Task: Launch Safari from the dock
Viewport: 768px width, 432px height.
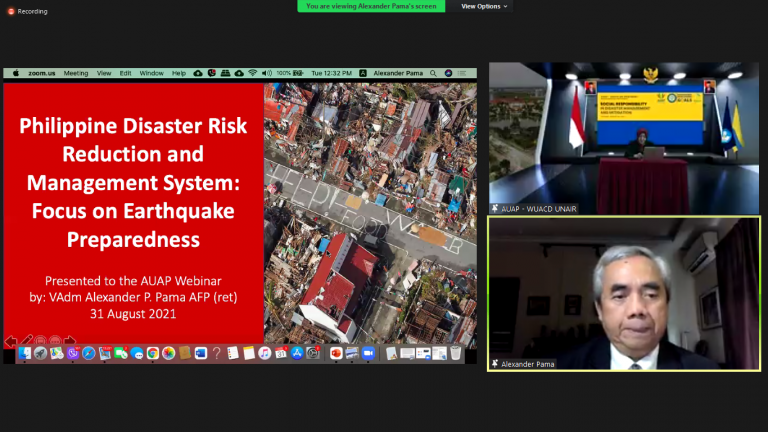Action: coord(88,353)
